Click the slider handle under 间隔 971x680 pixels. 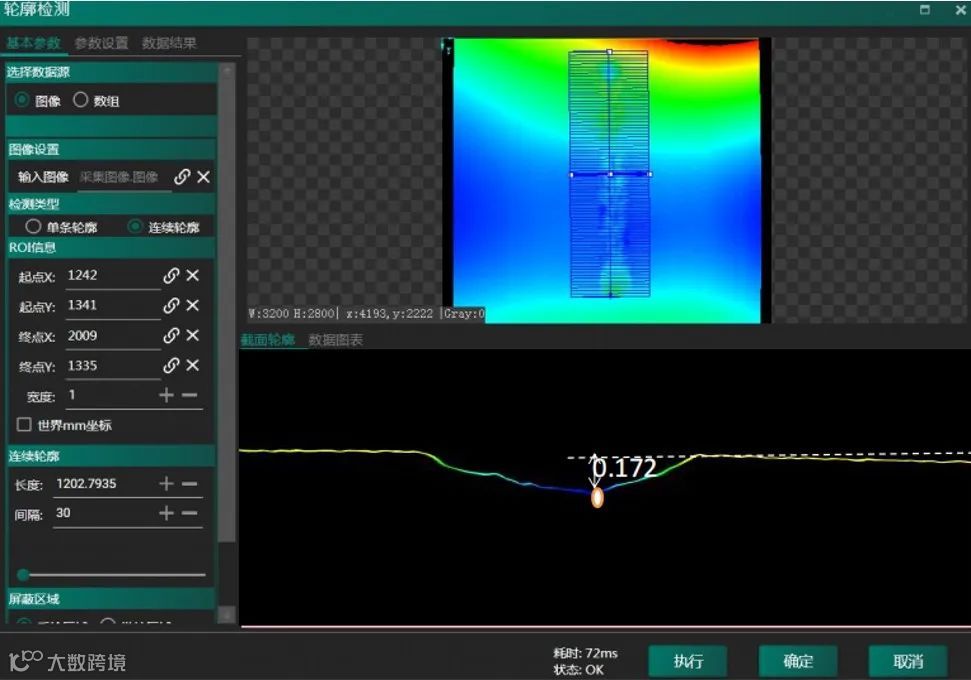pos(23,575)
